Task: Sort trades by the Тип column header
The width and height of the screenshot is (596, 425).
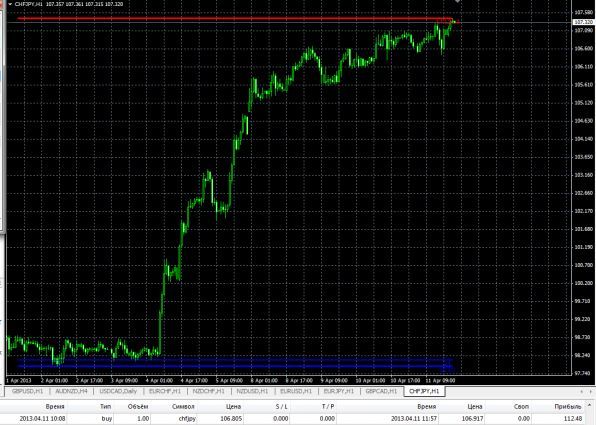Action: 106,407
